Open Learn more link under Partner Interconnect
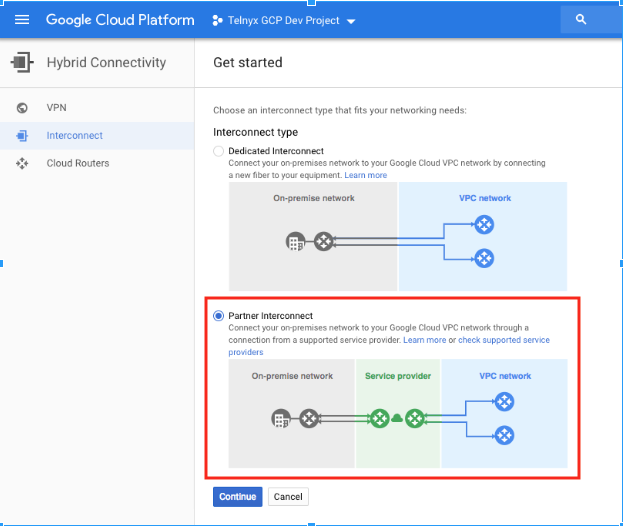 [424, 340]
